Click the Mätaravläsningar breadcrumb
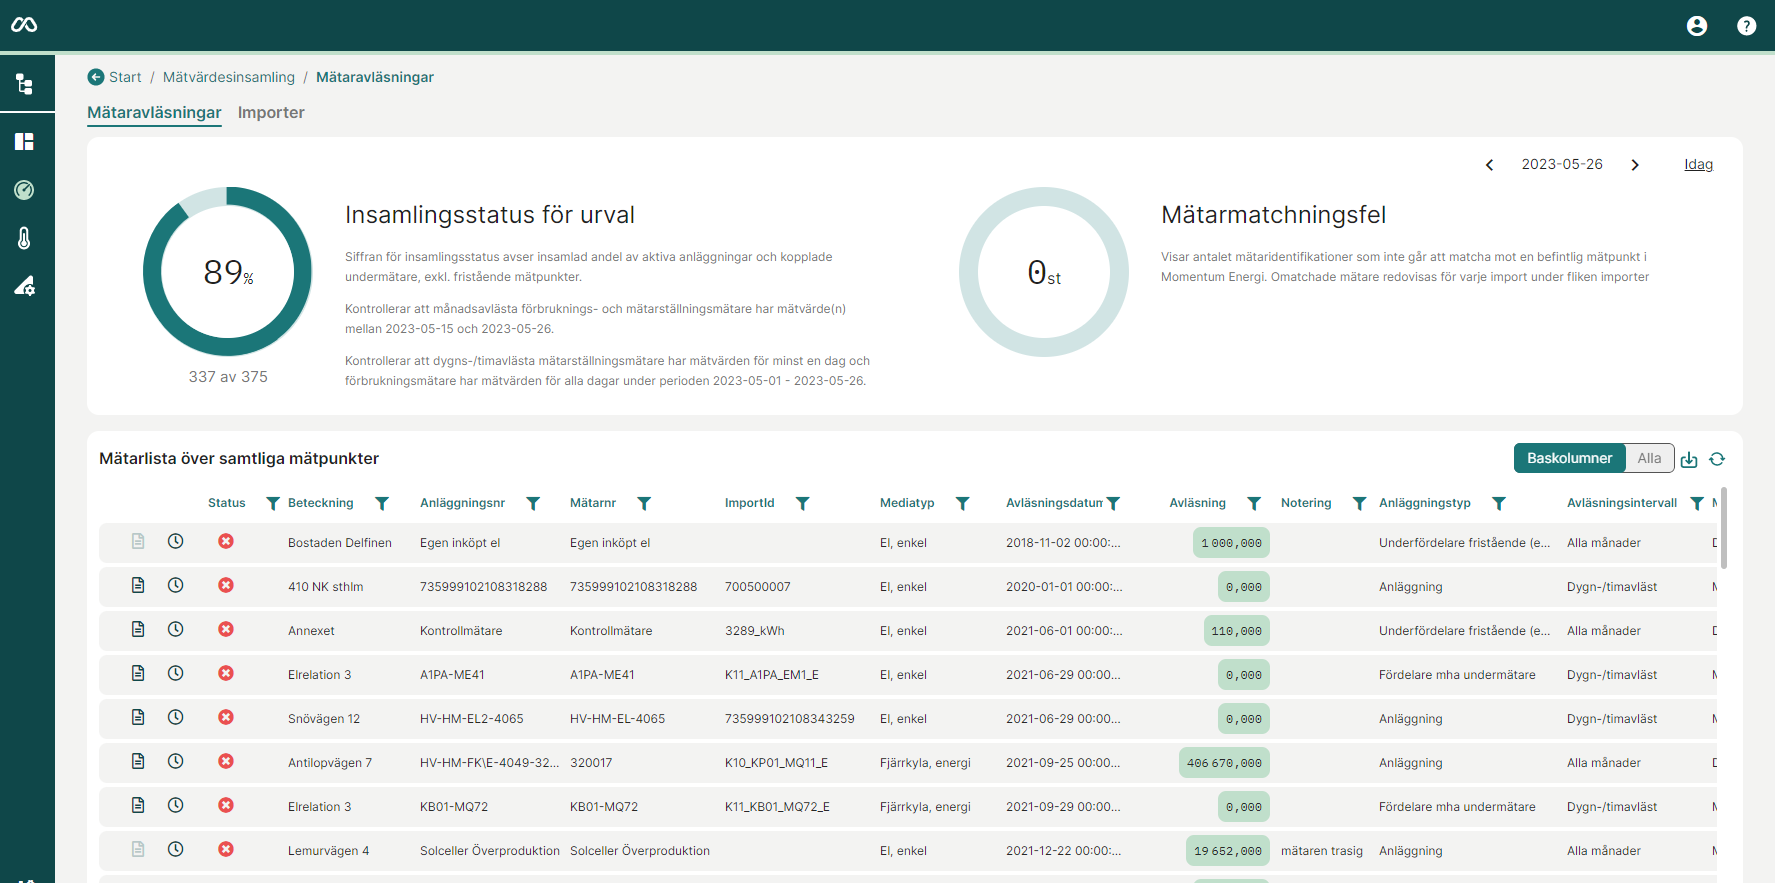 375,77
